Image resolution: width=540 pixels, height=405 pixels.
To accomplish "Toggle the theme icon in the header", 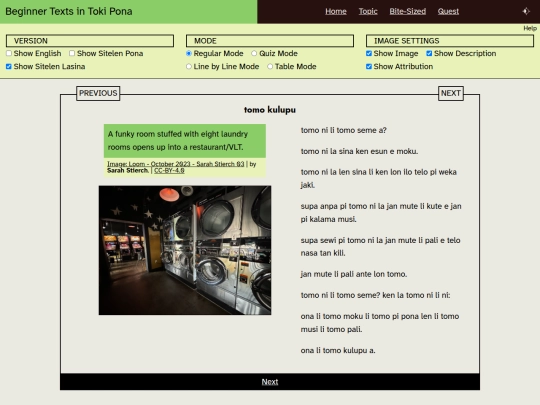I will point(526,11).
